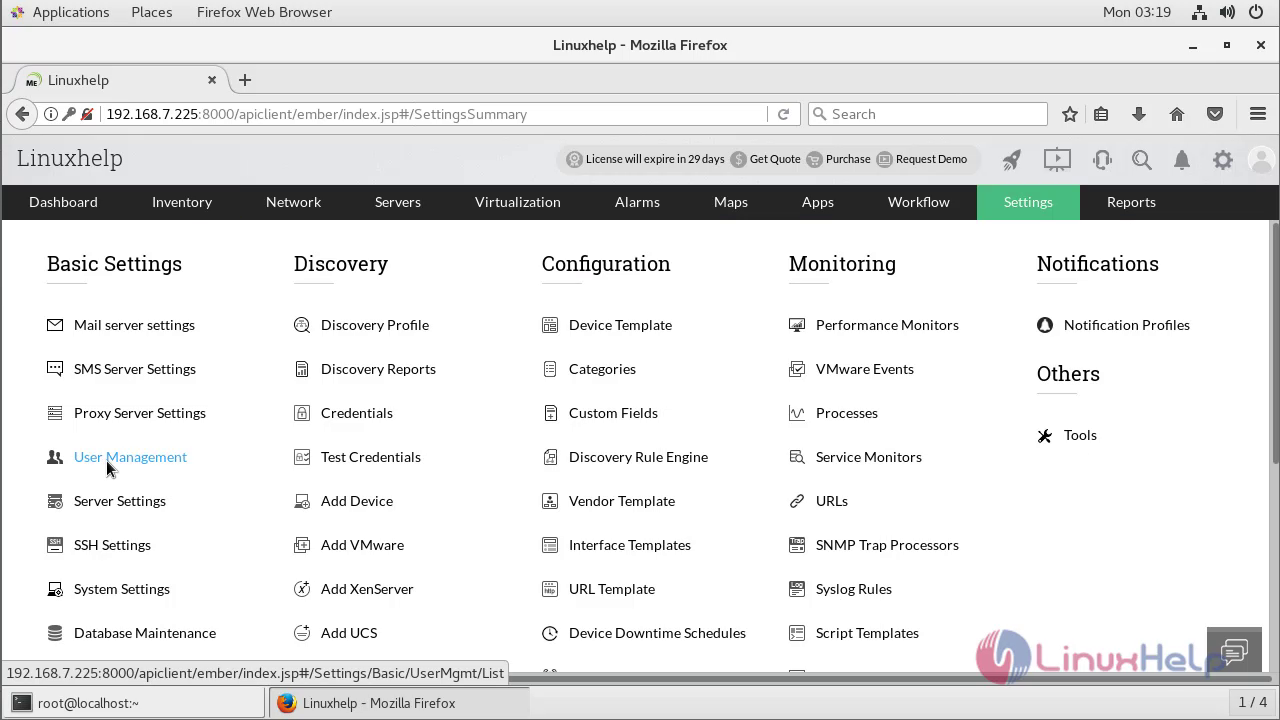
Task: Click the Tools wrench icon
Action: pyautogui.click(x=1045, y=435)
